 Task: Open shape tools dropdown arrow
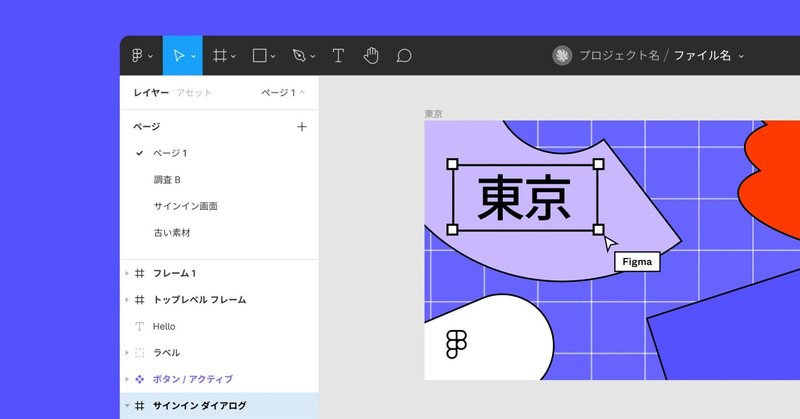pos(273,57)
